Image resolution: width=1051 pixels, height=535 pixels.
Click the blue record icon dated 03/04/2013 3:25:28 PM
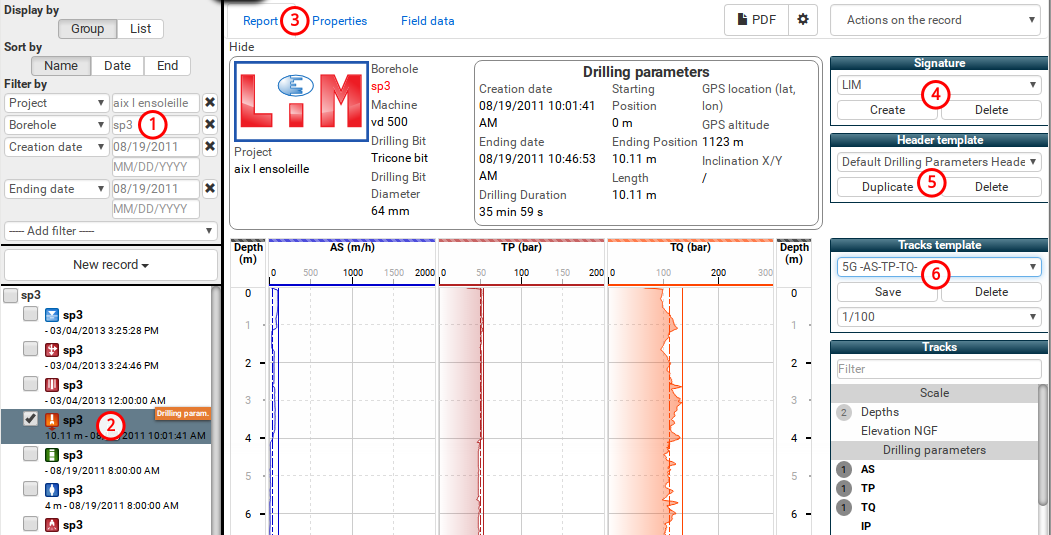click(54, 316)
